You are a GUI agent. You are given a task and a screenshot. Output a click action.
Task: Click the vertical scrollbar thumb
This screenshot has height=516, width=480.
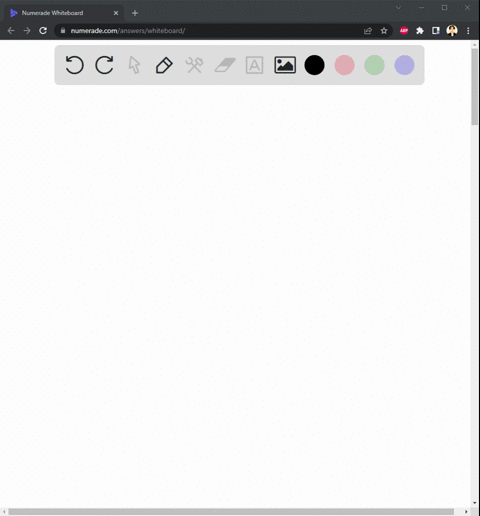pyautogui.click(x=475, y=87)
